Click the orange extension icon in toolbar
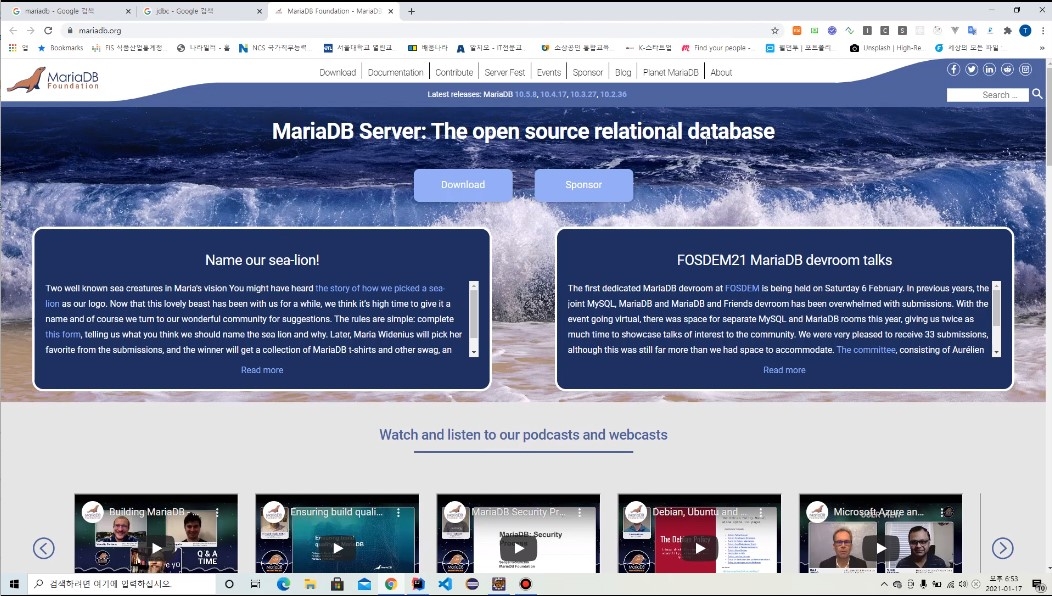Screen dimensions: 1052x596 (x=796, y=31)
